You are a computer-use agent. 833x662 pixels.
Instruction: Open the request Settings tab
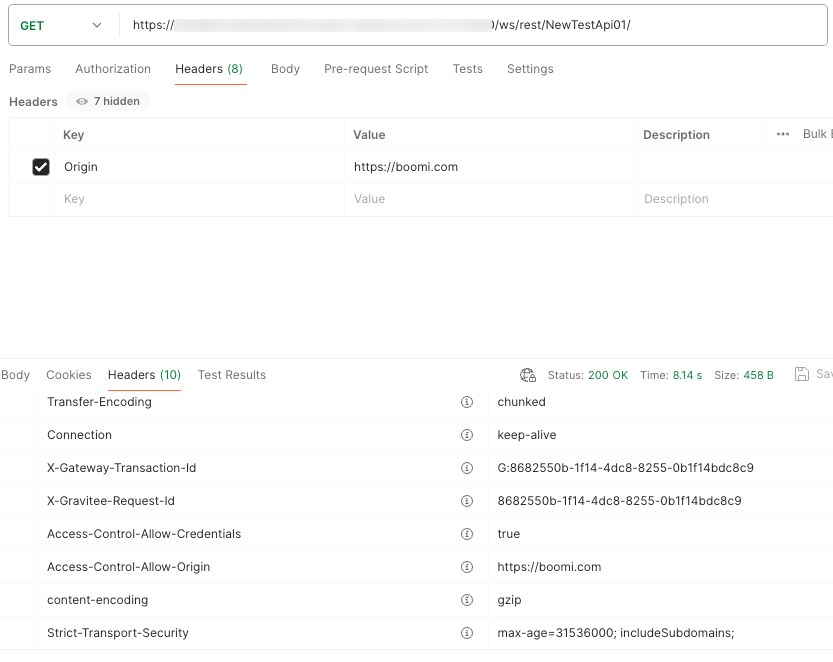pyautogui.click(x=530, y=69)
